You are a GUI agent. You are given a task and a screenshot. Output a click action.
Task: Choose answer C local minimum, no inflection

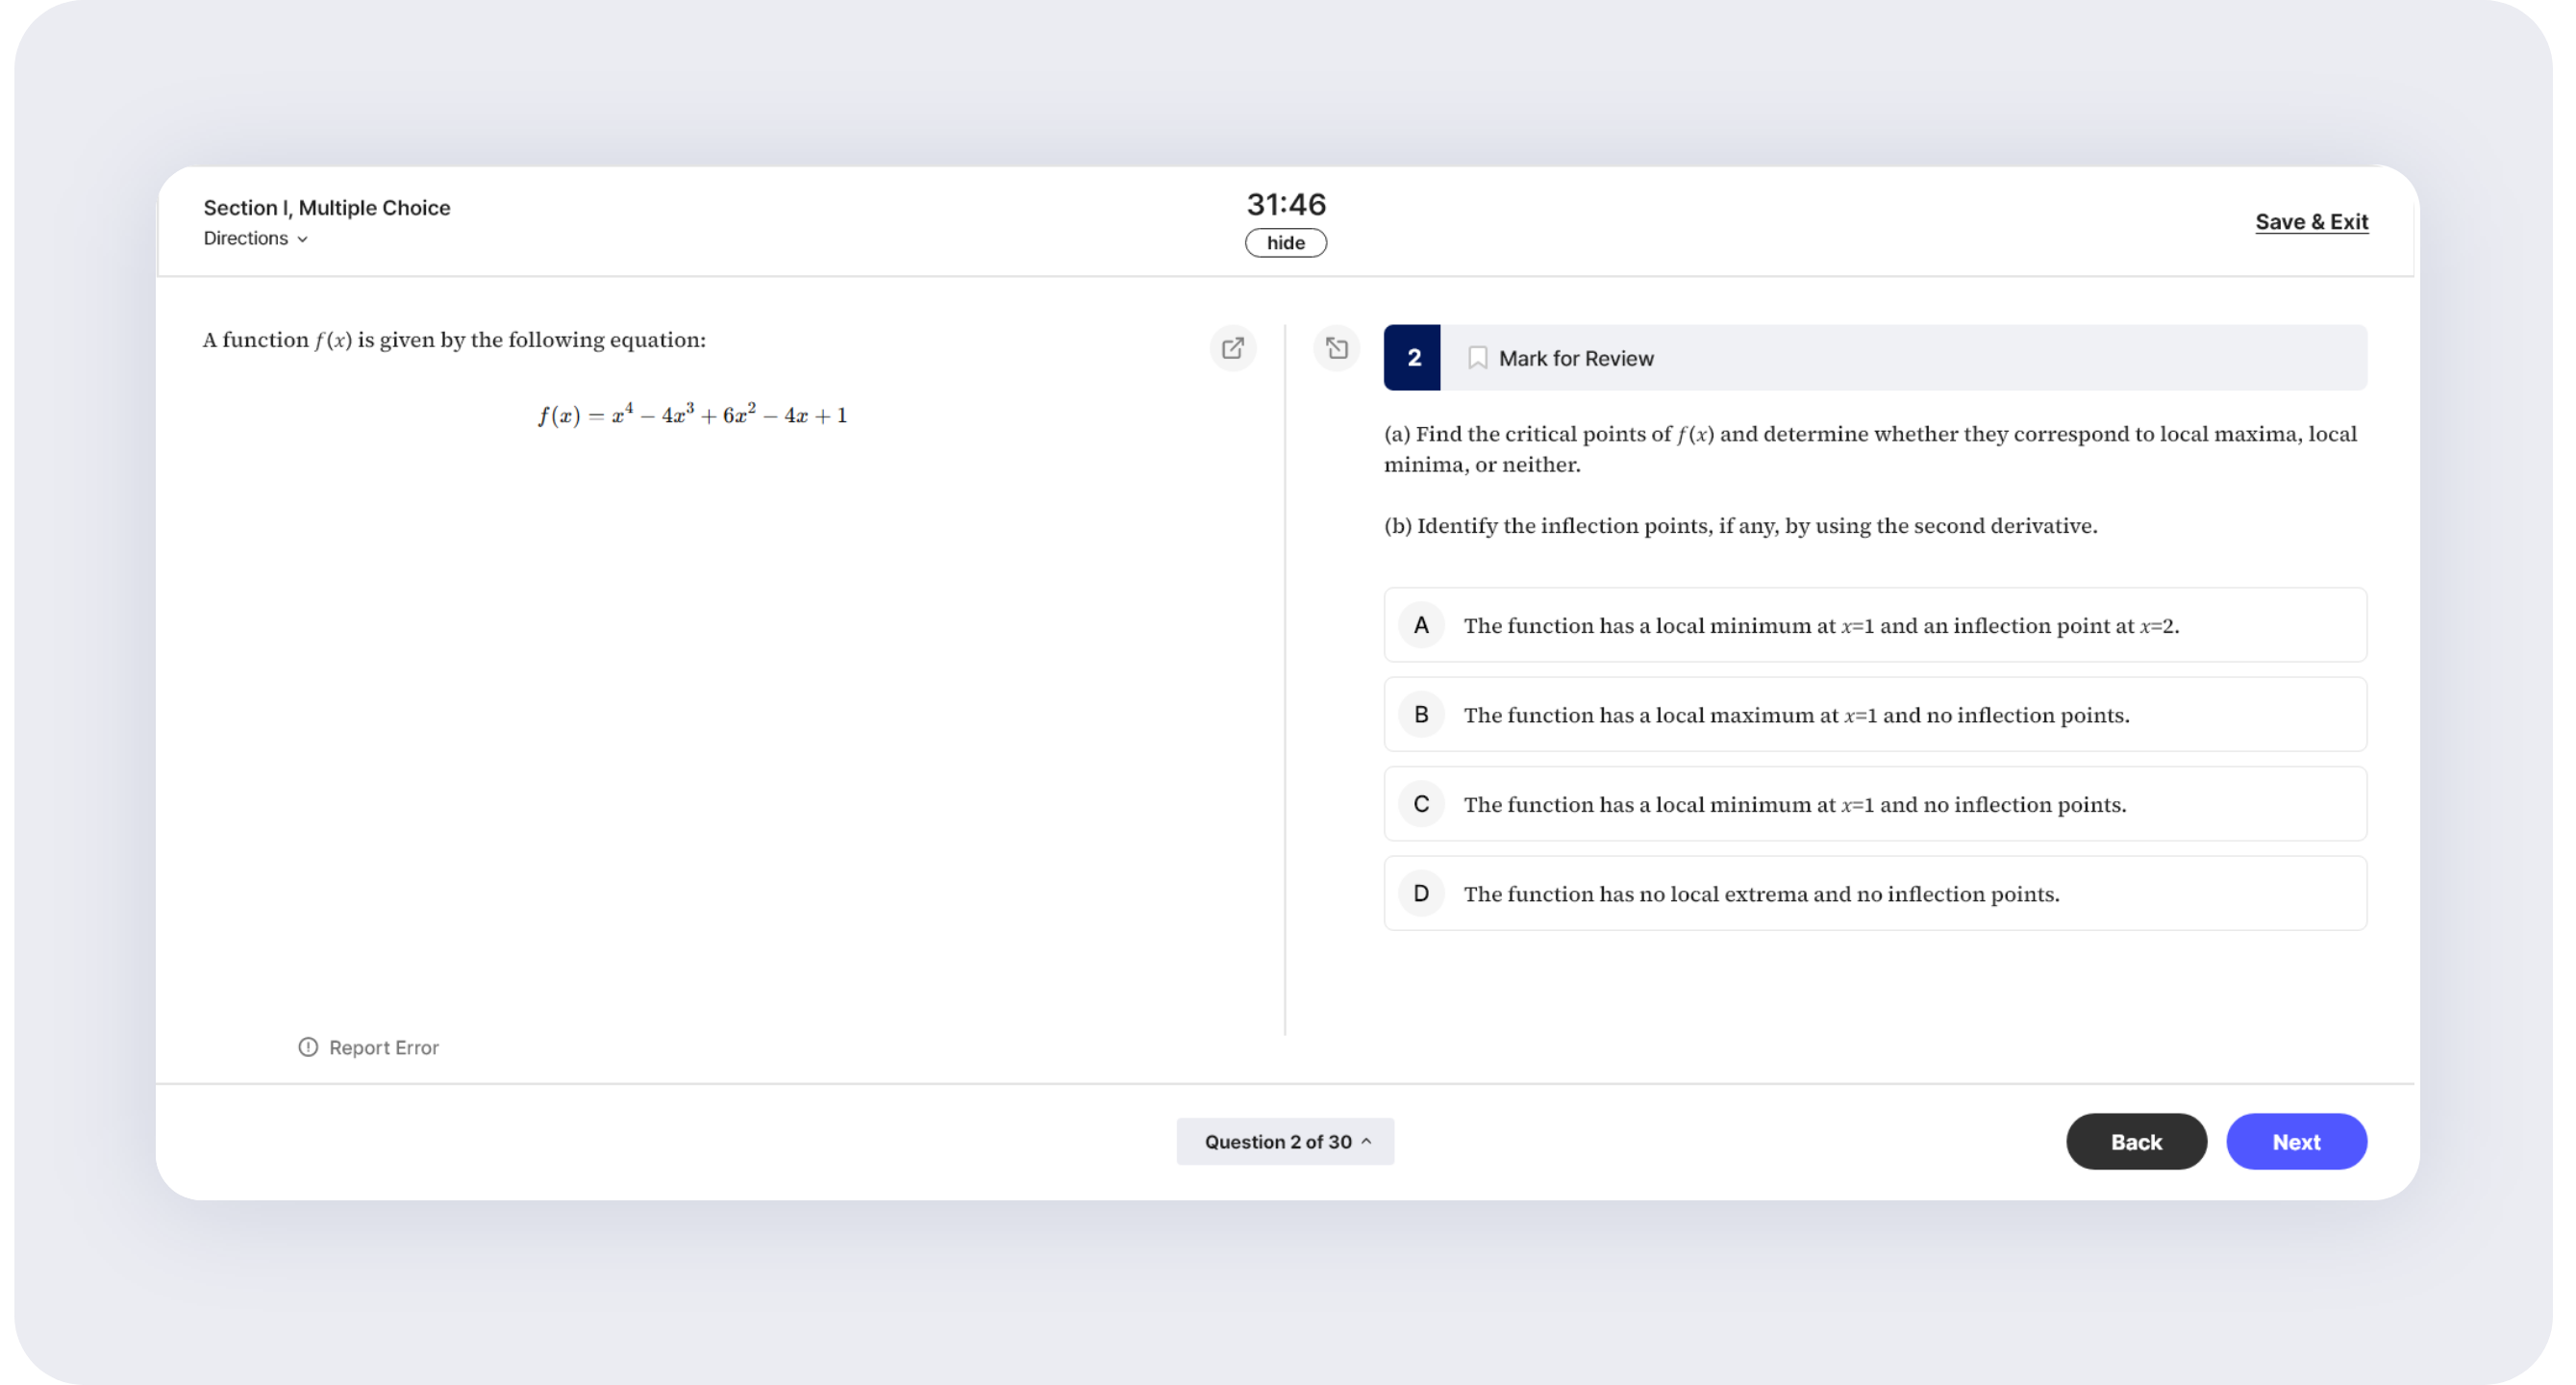pyautogui.click(x=1794, y=804)
